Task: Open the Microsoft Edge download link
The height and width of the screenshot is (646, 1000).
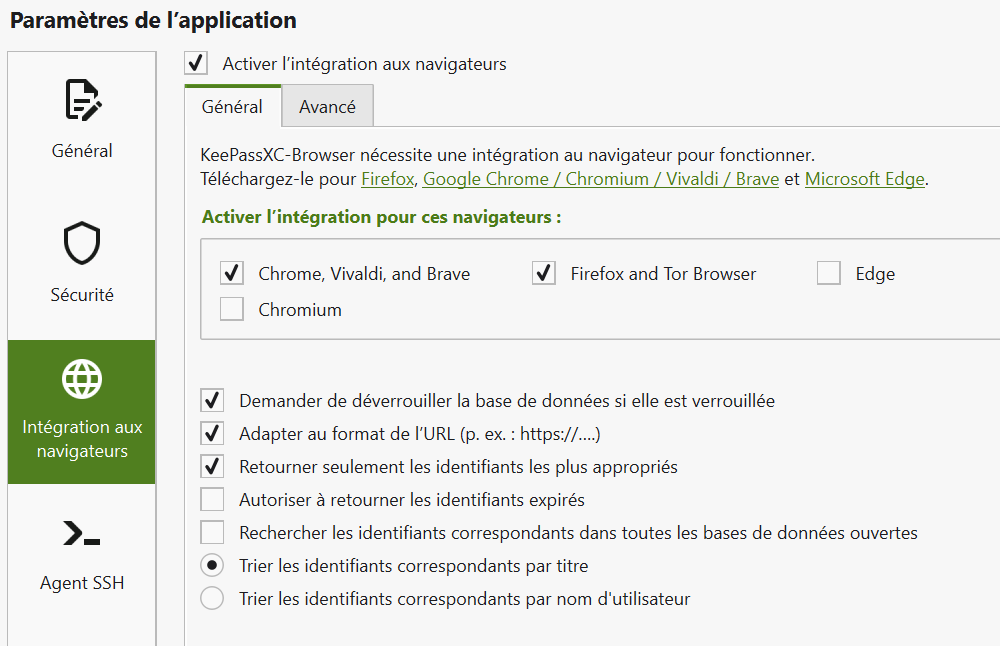Action: [865, 179]
